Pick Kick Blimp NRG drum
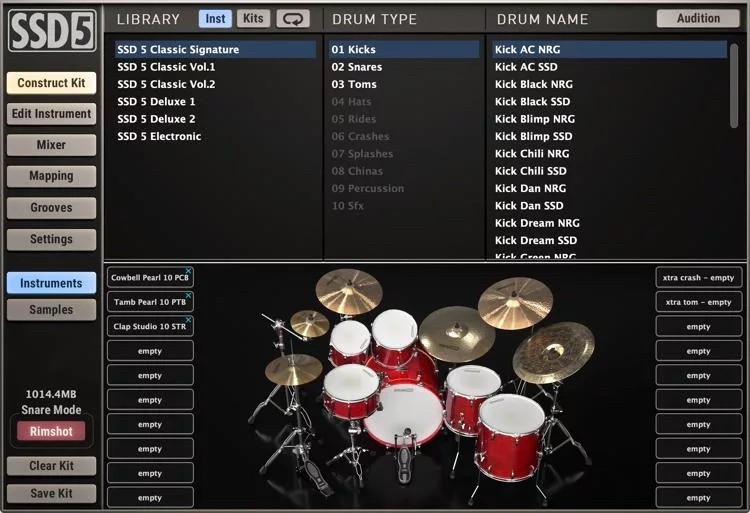The image size is (750, 513). tap(610, 119)
